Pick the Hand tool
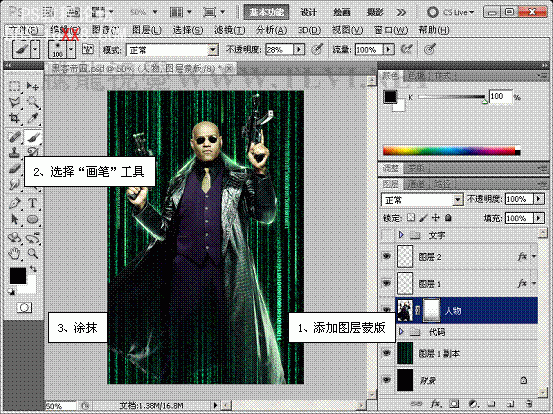This screenshot has height=414, width=553. 14,253
